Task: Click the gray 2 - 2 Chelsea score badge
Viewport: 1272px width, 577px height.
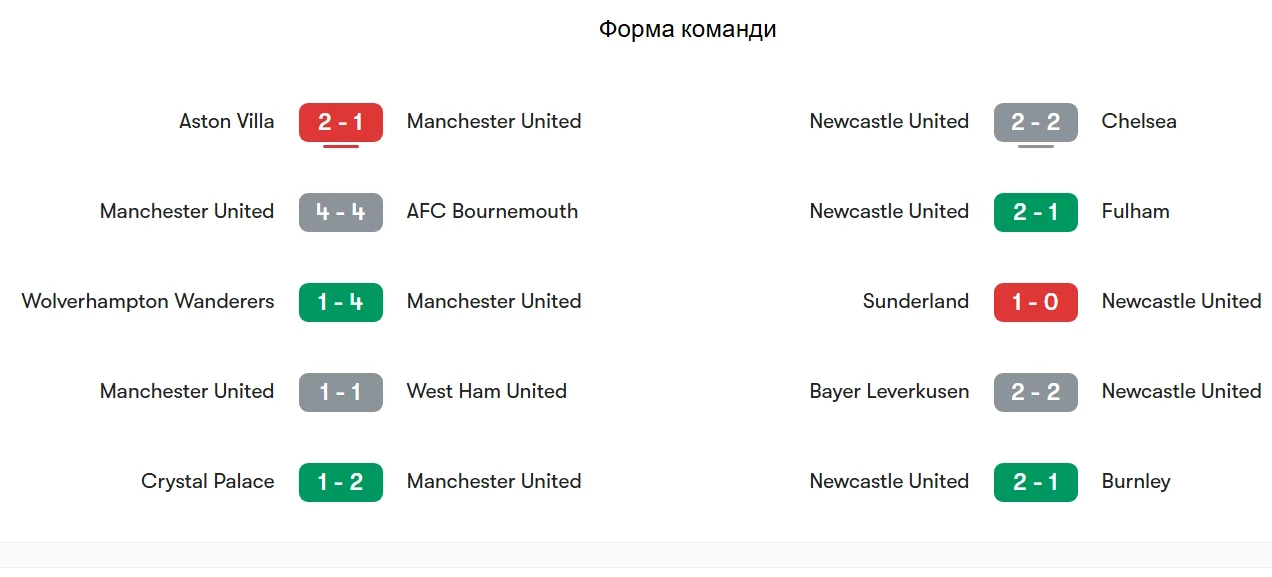Action: pos(1035,122)
